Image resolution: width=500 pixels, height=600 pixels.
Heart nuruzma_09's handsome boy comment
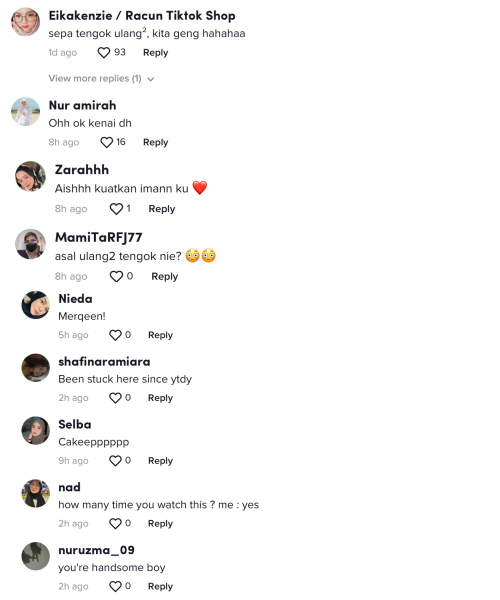(x=115, y=586)
